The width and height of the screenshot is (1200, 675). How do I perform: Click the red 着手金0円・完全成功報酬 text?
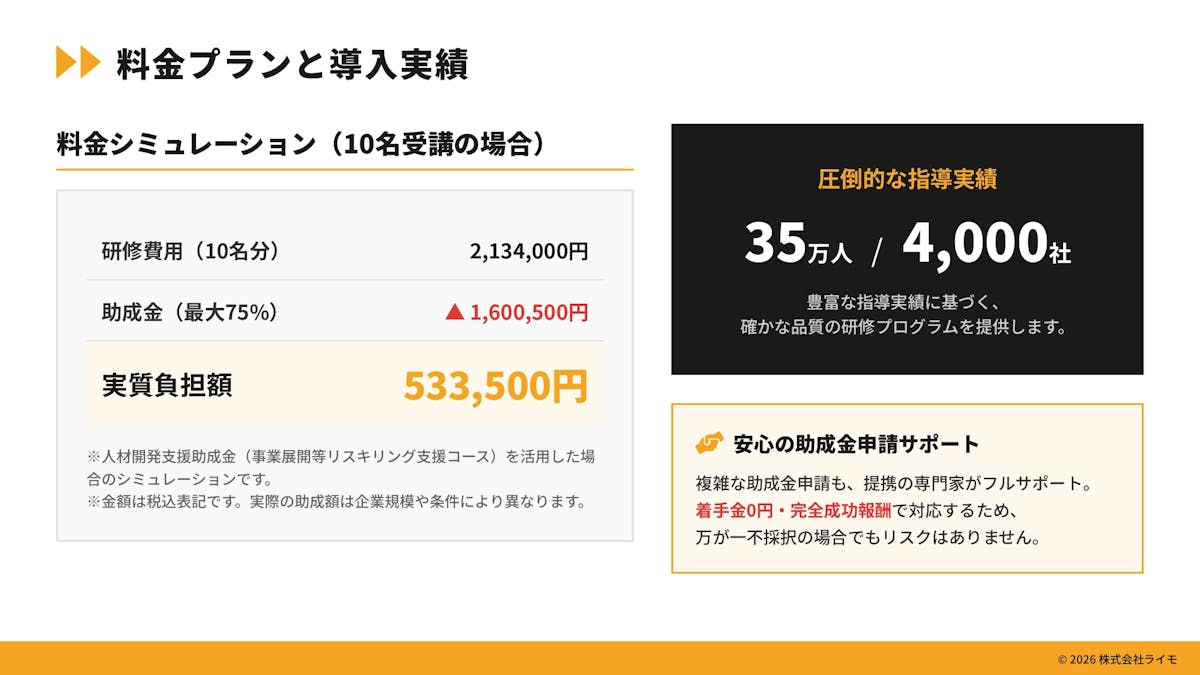tap(793, 510)
